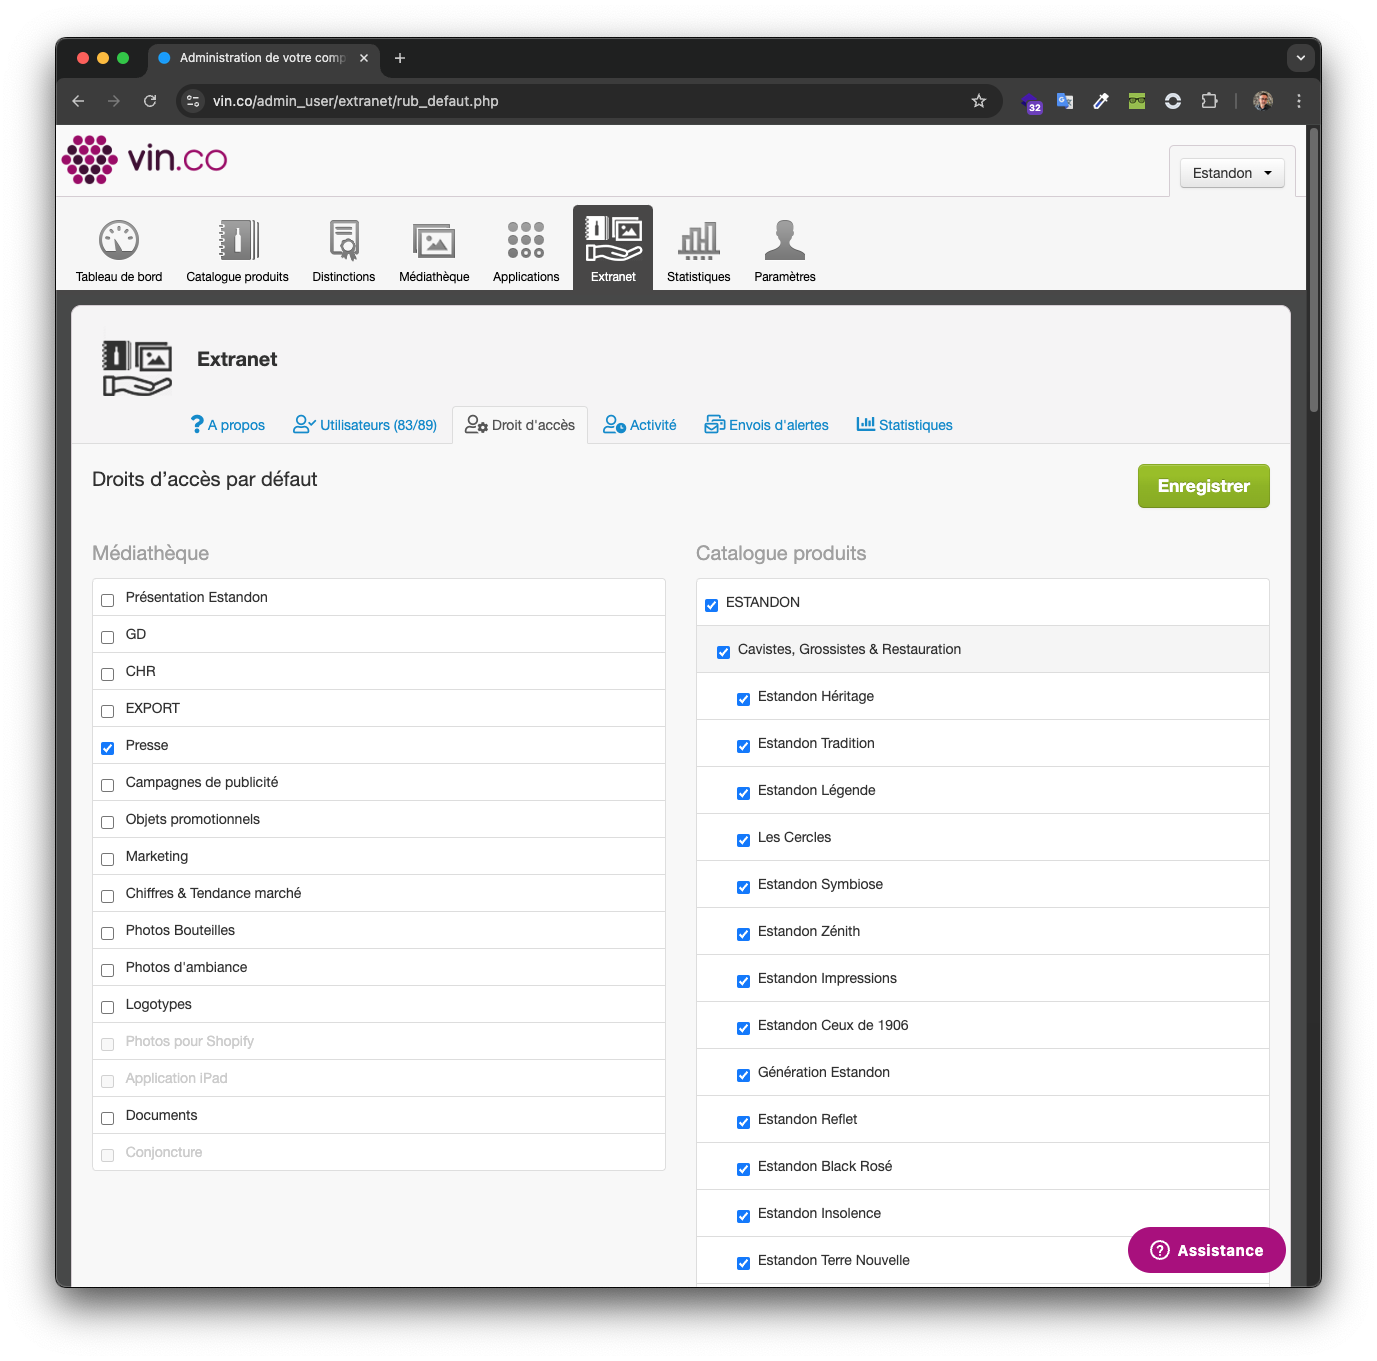Open the browser tab search chevron
The height and width of the screenshot is (1361, 1377).
tap(1301, 58)
